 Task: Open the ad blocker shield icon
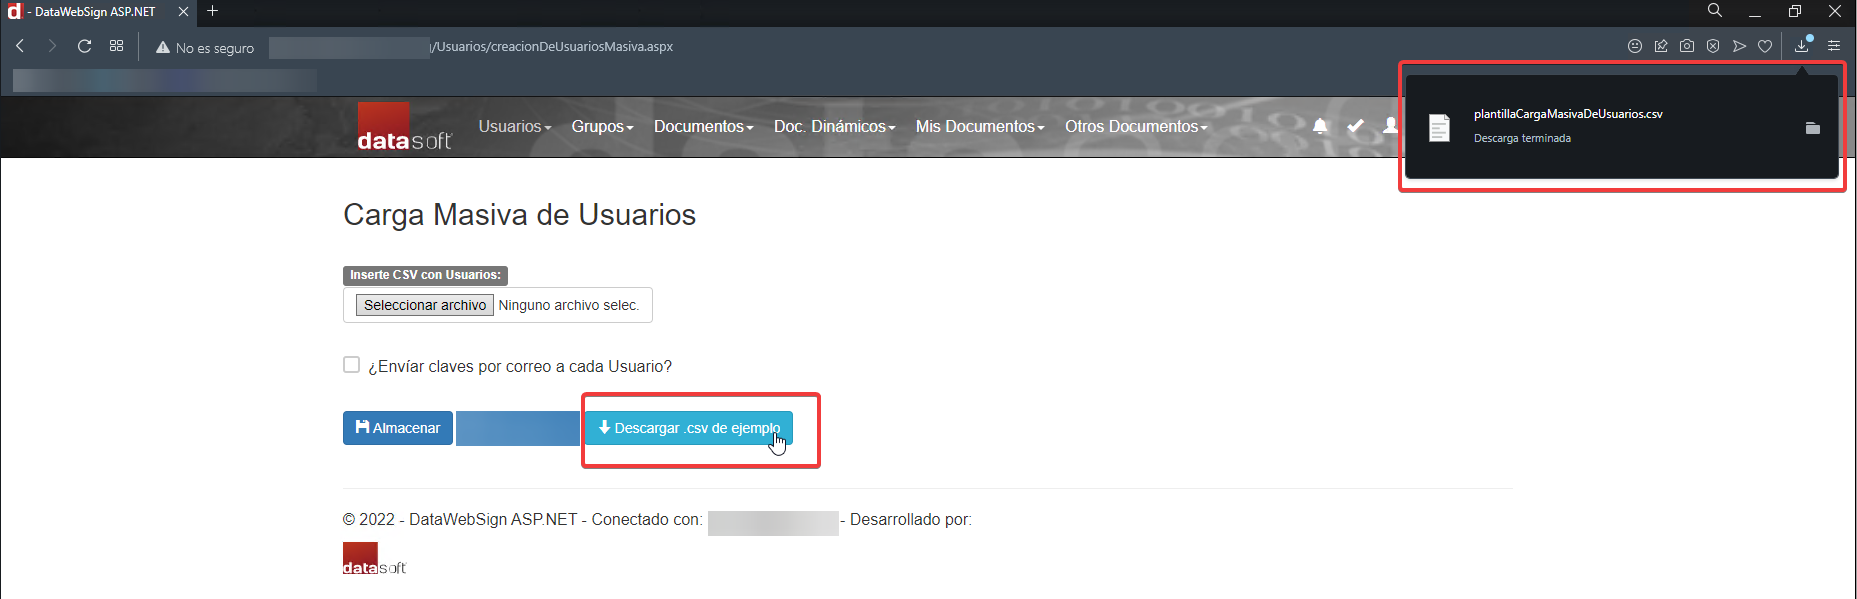point(1713,46)
